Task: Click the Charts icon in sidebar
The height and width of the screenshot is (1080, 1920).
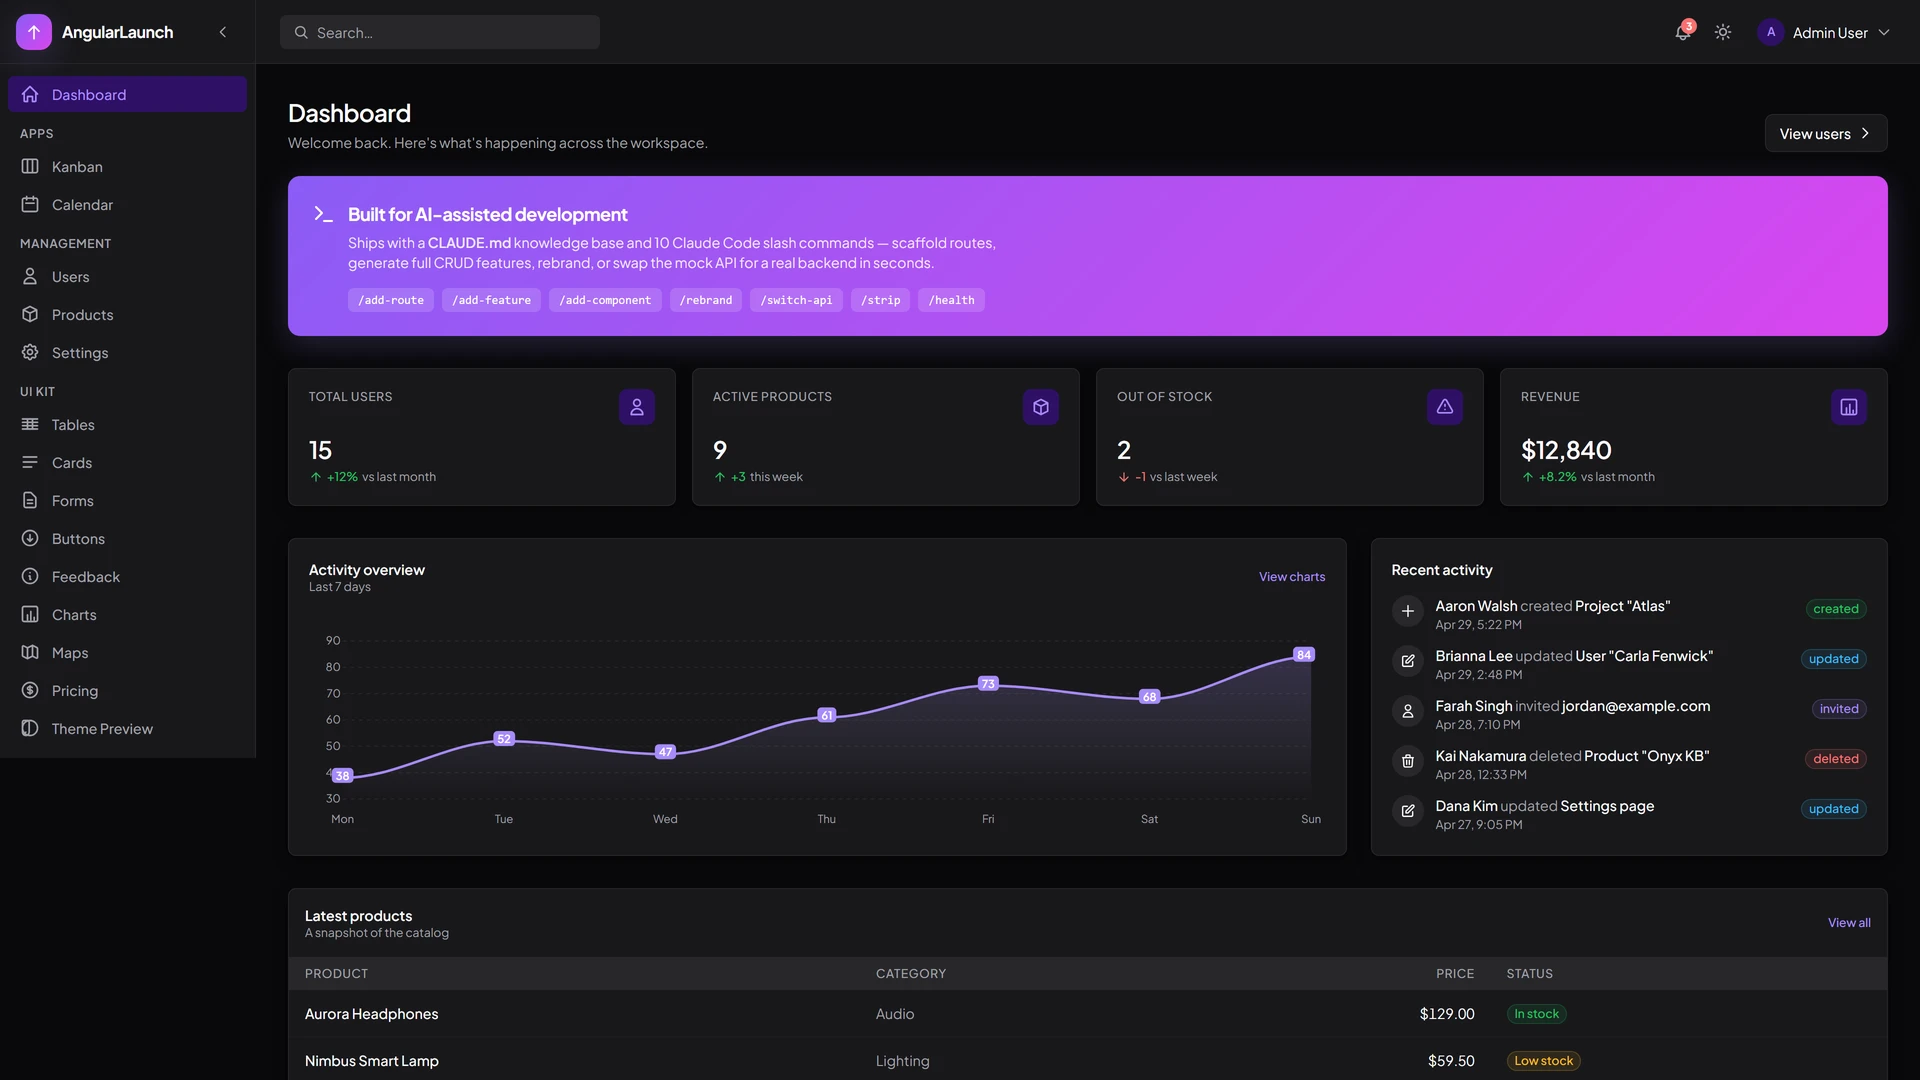Action: coord(30,614)
